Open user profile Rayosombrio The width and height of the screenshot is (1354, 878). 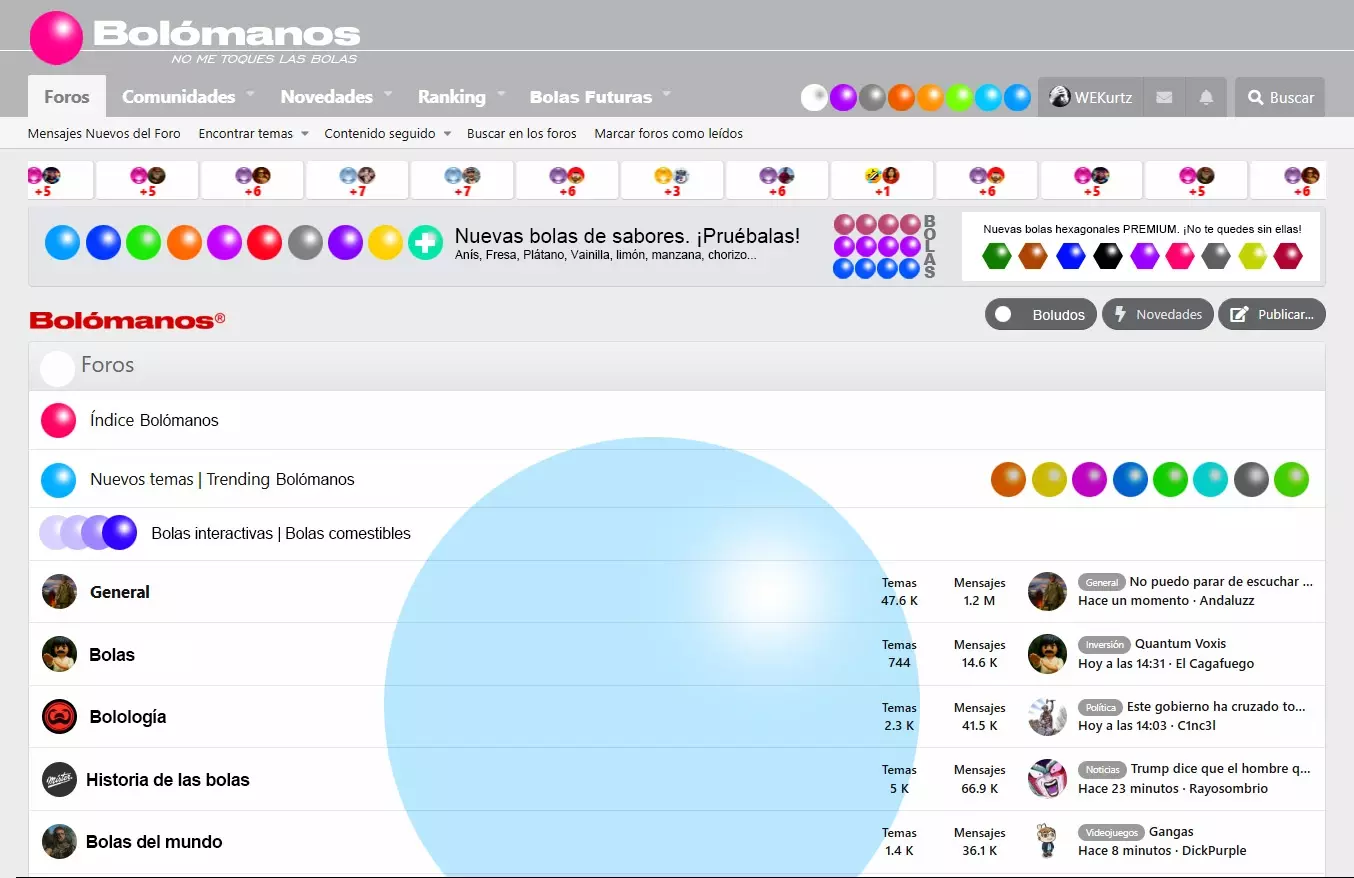[1227, 788]
